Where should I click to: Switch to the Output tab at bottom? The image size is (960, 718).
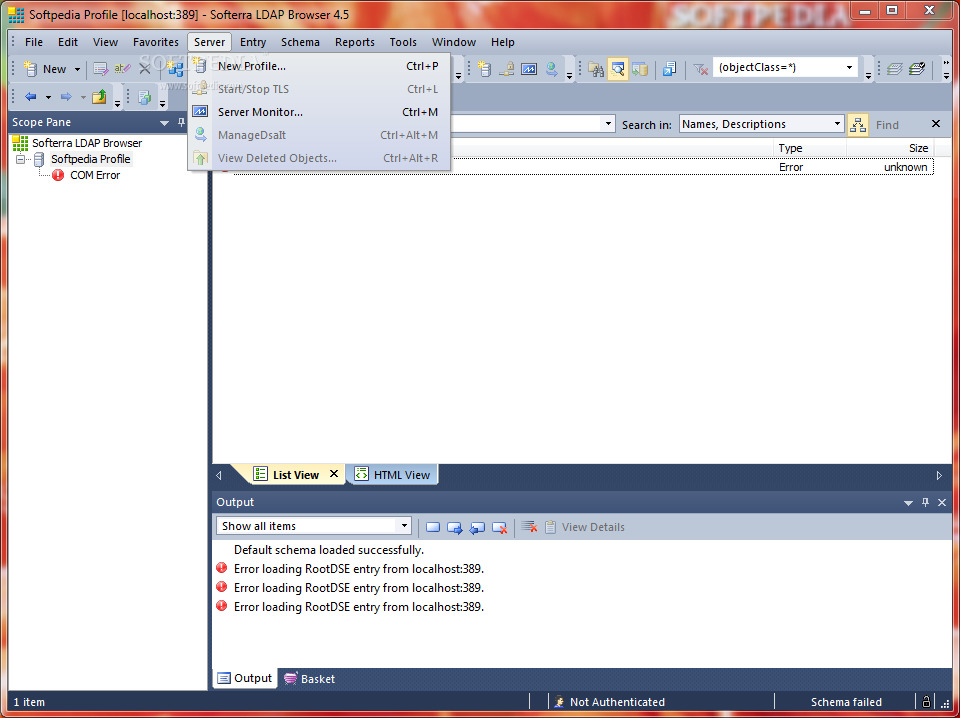(x=245, y=678)
